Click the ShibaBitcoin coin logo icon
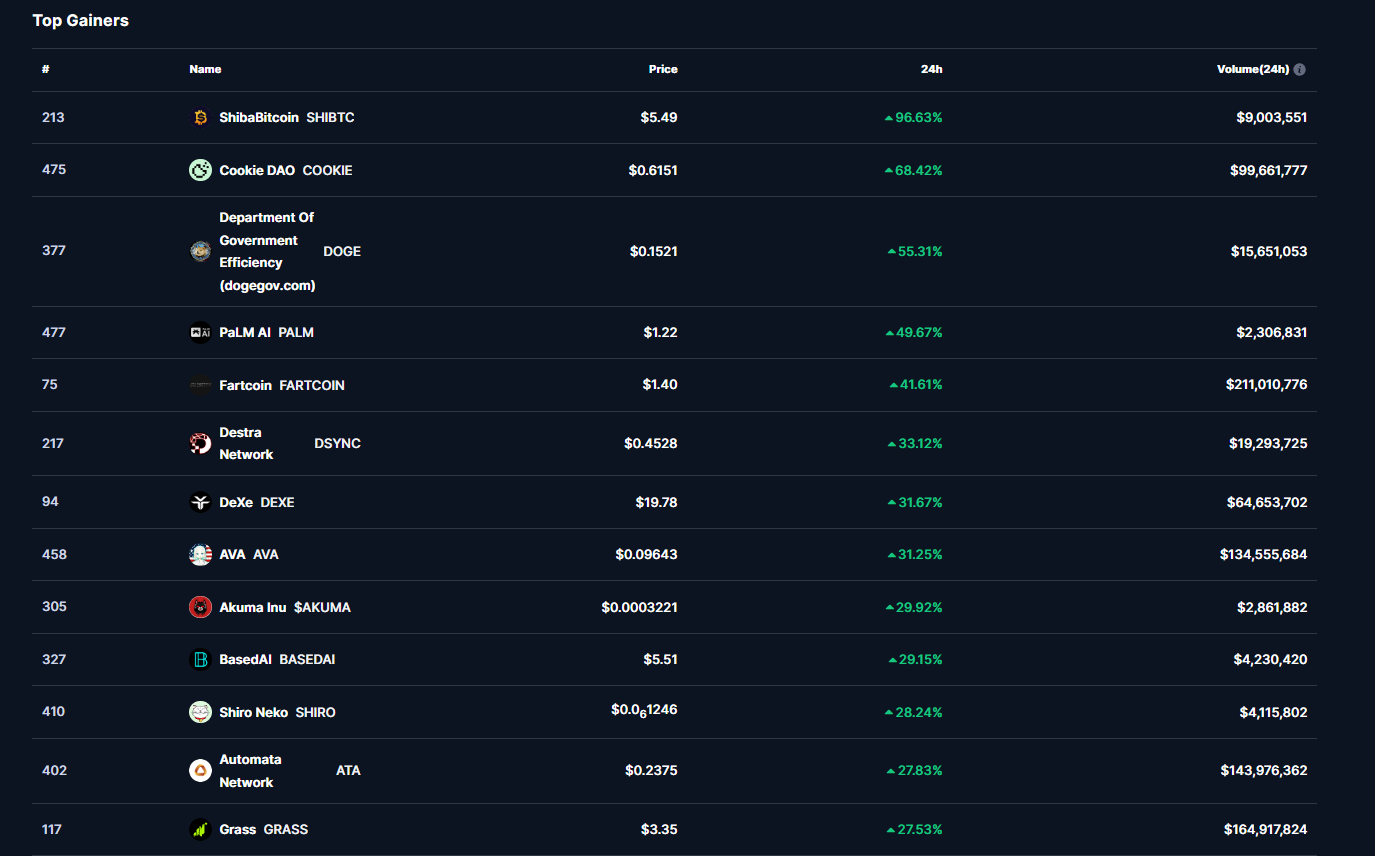This screenshot has height=856, width=1375. [200, 118]
